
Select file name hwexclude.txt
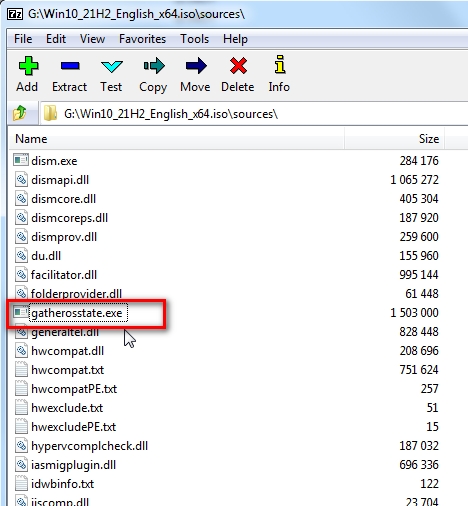tap(67, 408)
